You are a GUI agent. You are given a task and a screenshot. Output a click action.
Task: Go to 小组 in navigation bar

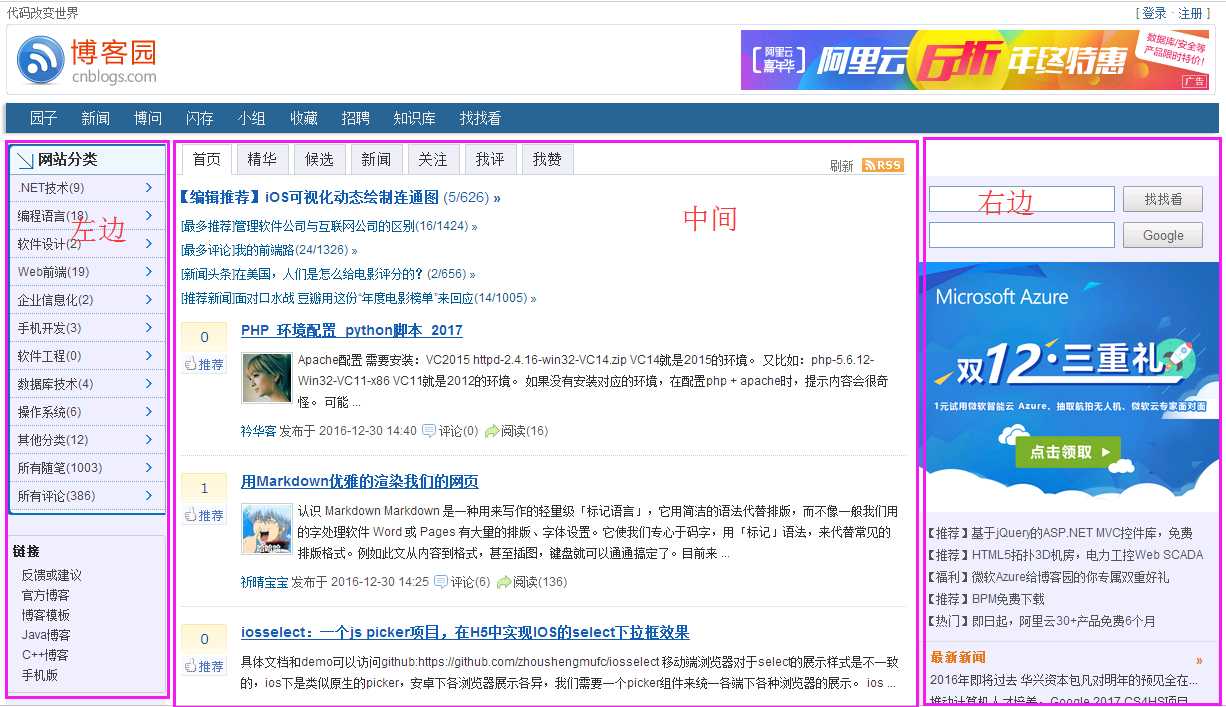[251, 118]
